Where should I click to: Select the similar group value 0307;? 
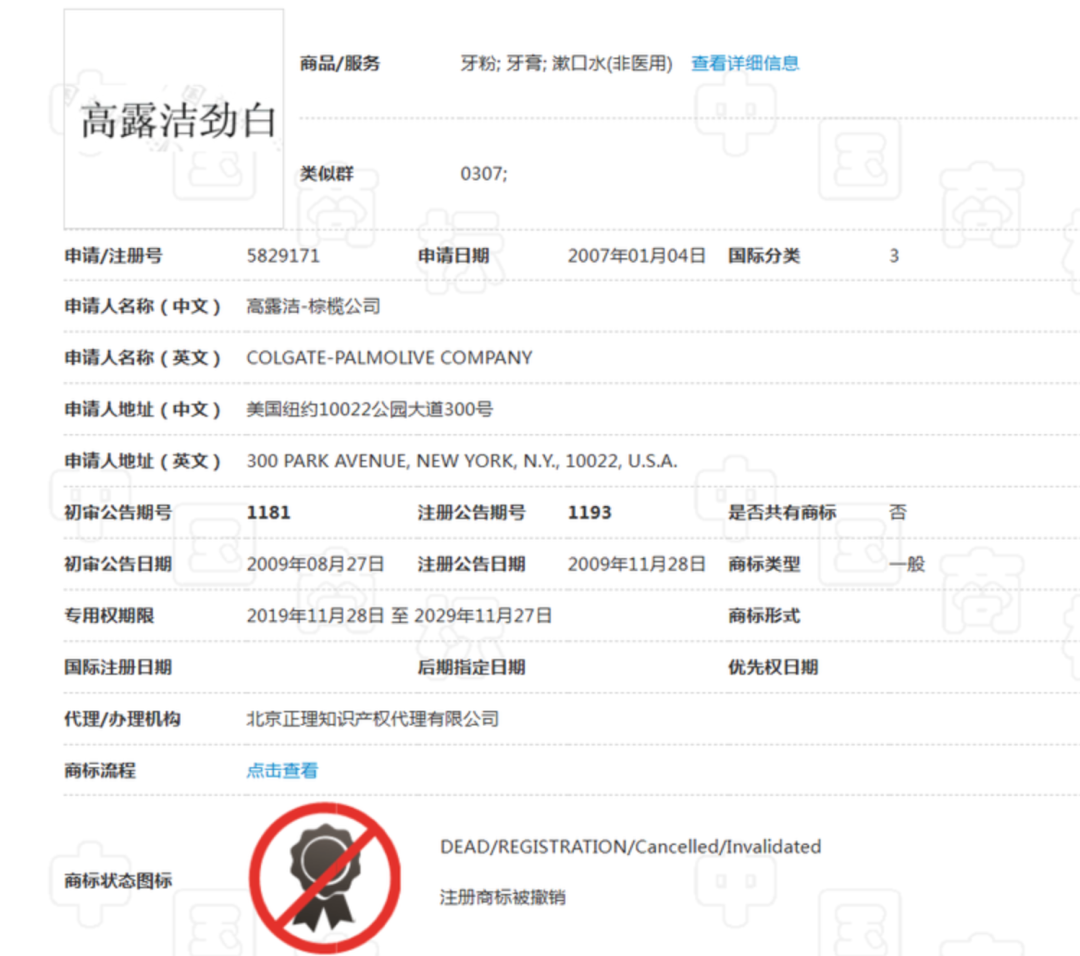tap(484, 174)
